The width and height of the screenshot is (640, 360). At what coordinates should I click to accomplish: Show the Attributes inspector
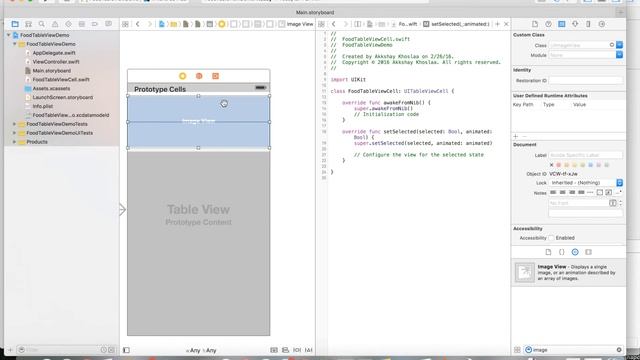tap(575, 24)
